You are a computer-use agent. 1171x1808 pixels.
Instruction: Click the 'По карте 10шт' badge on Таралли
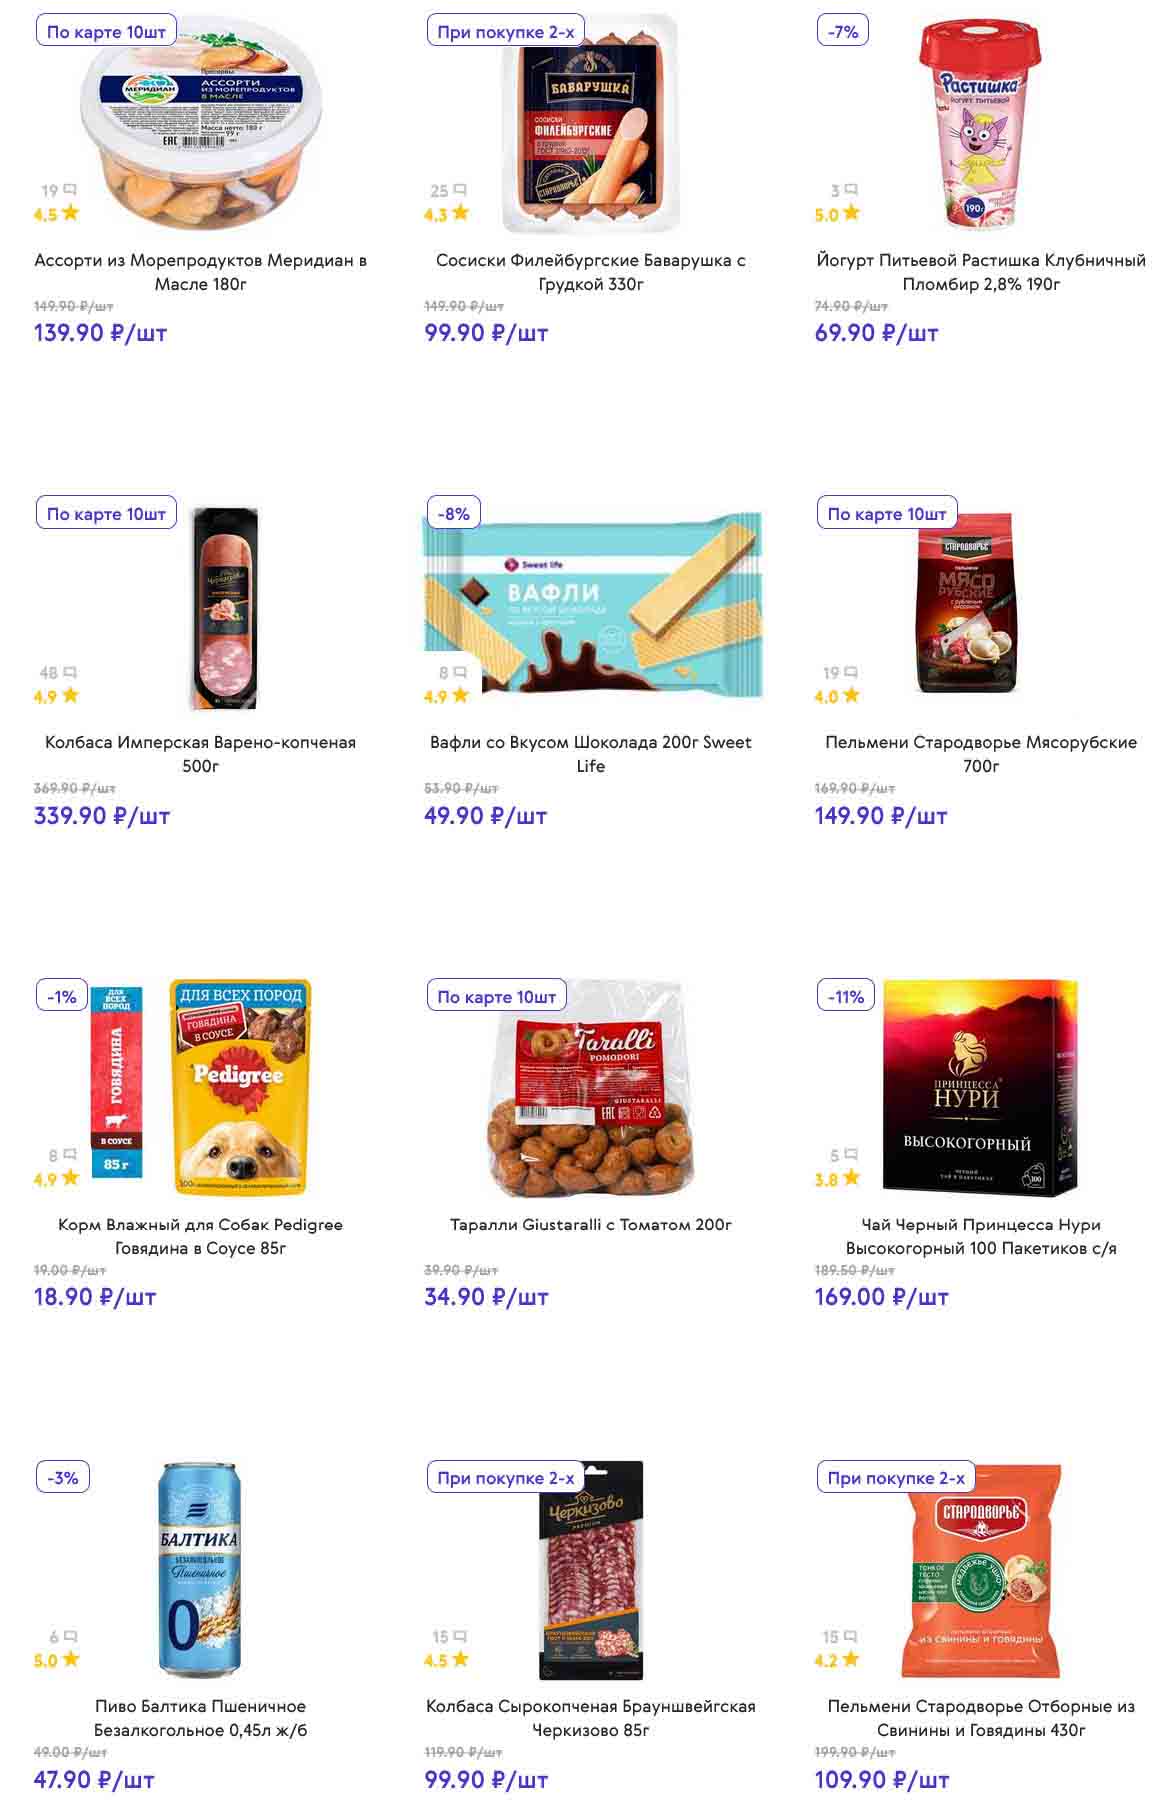click(x=496, y=997)
